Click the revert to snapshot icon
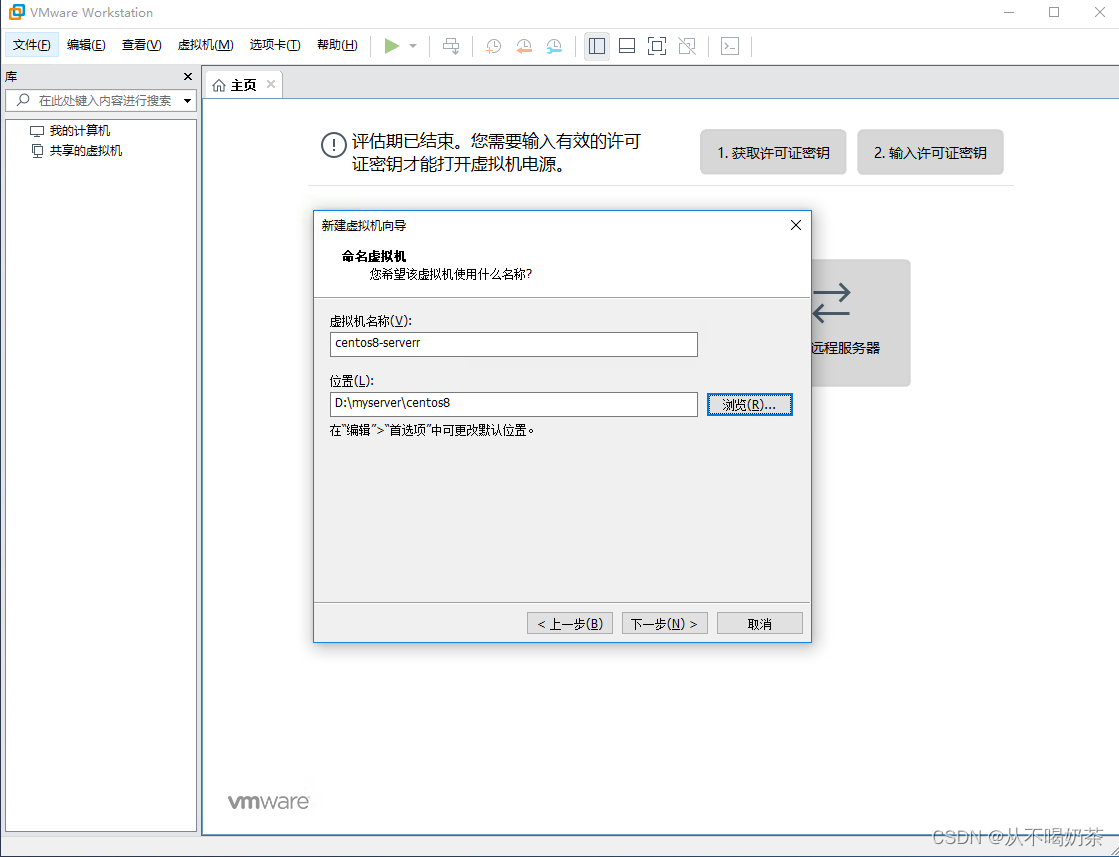 coord(524,46)
